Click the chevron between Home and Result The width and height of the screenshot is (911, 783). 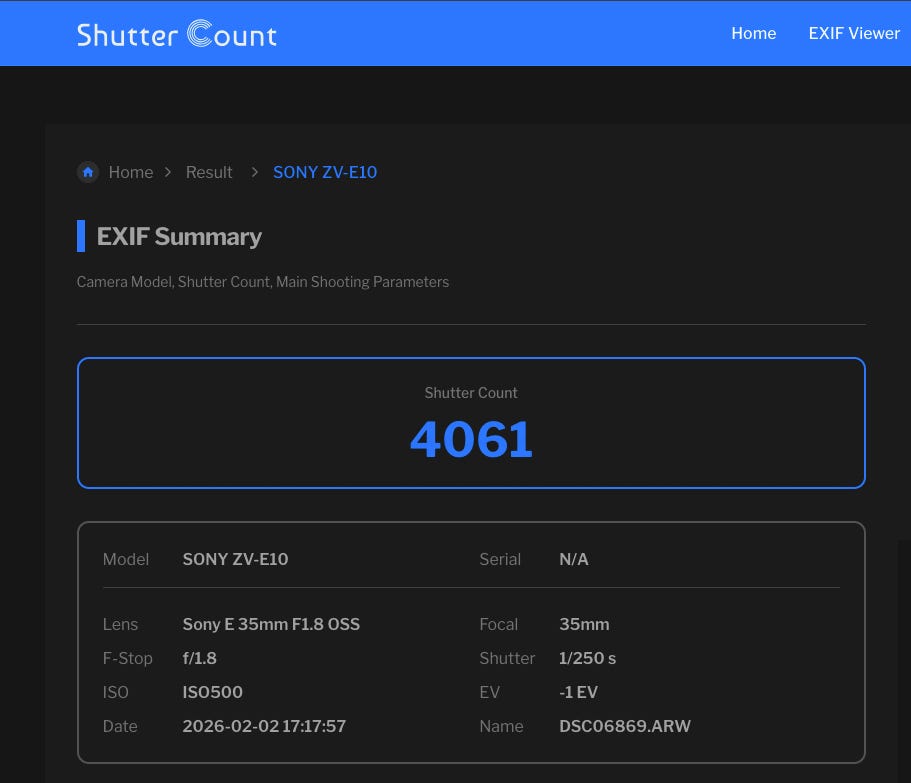click(x=168, y=172)
